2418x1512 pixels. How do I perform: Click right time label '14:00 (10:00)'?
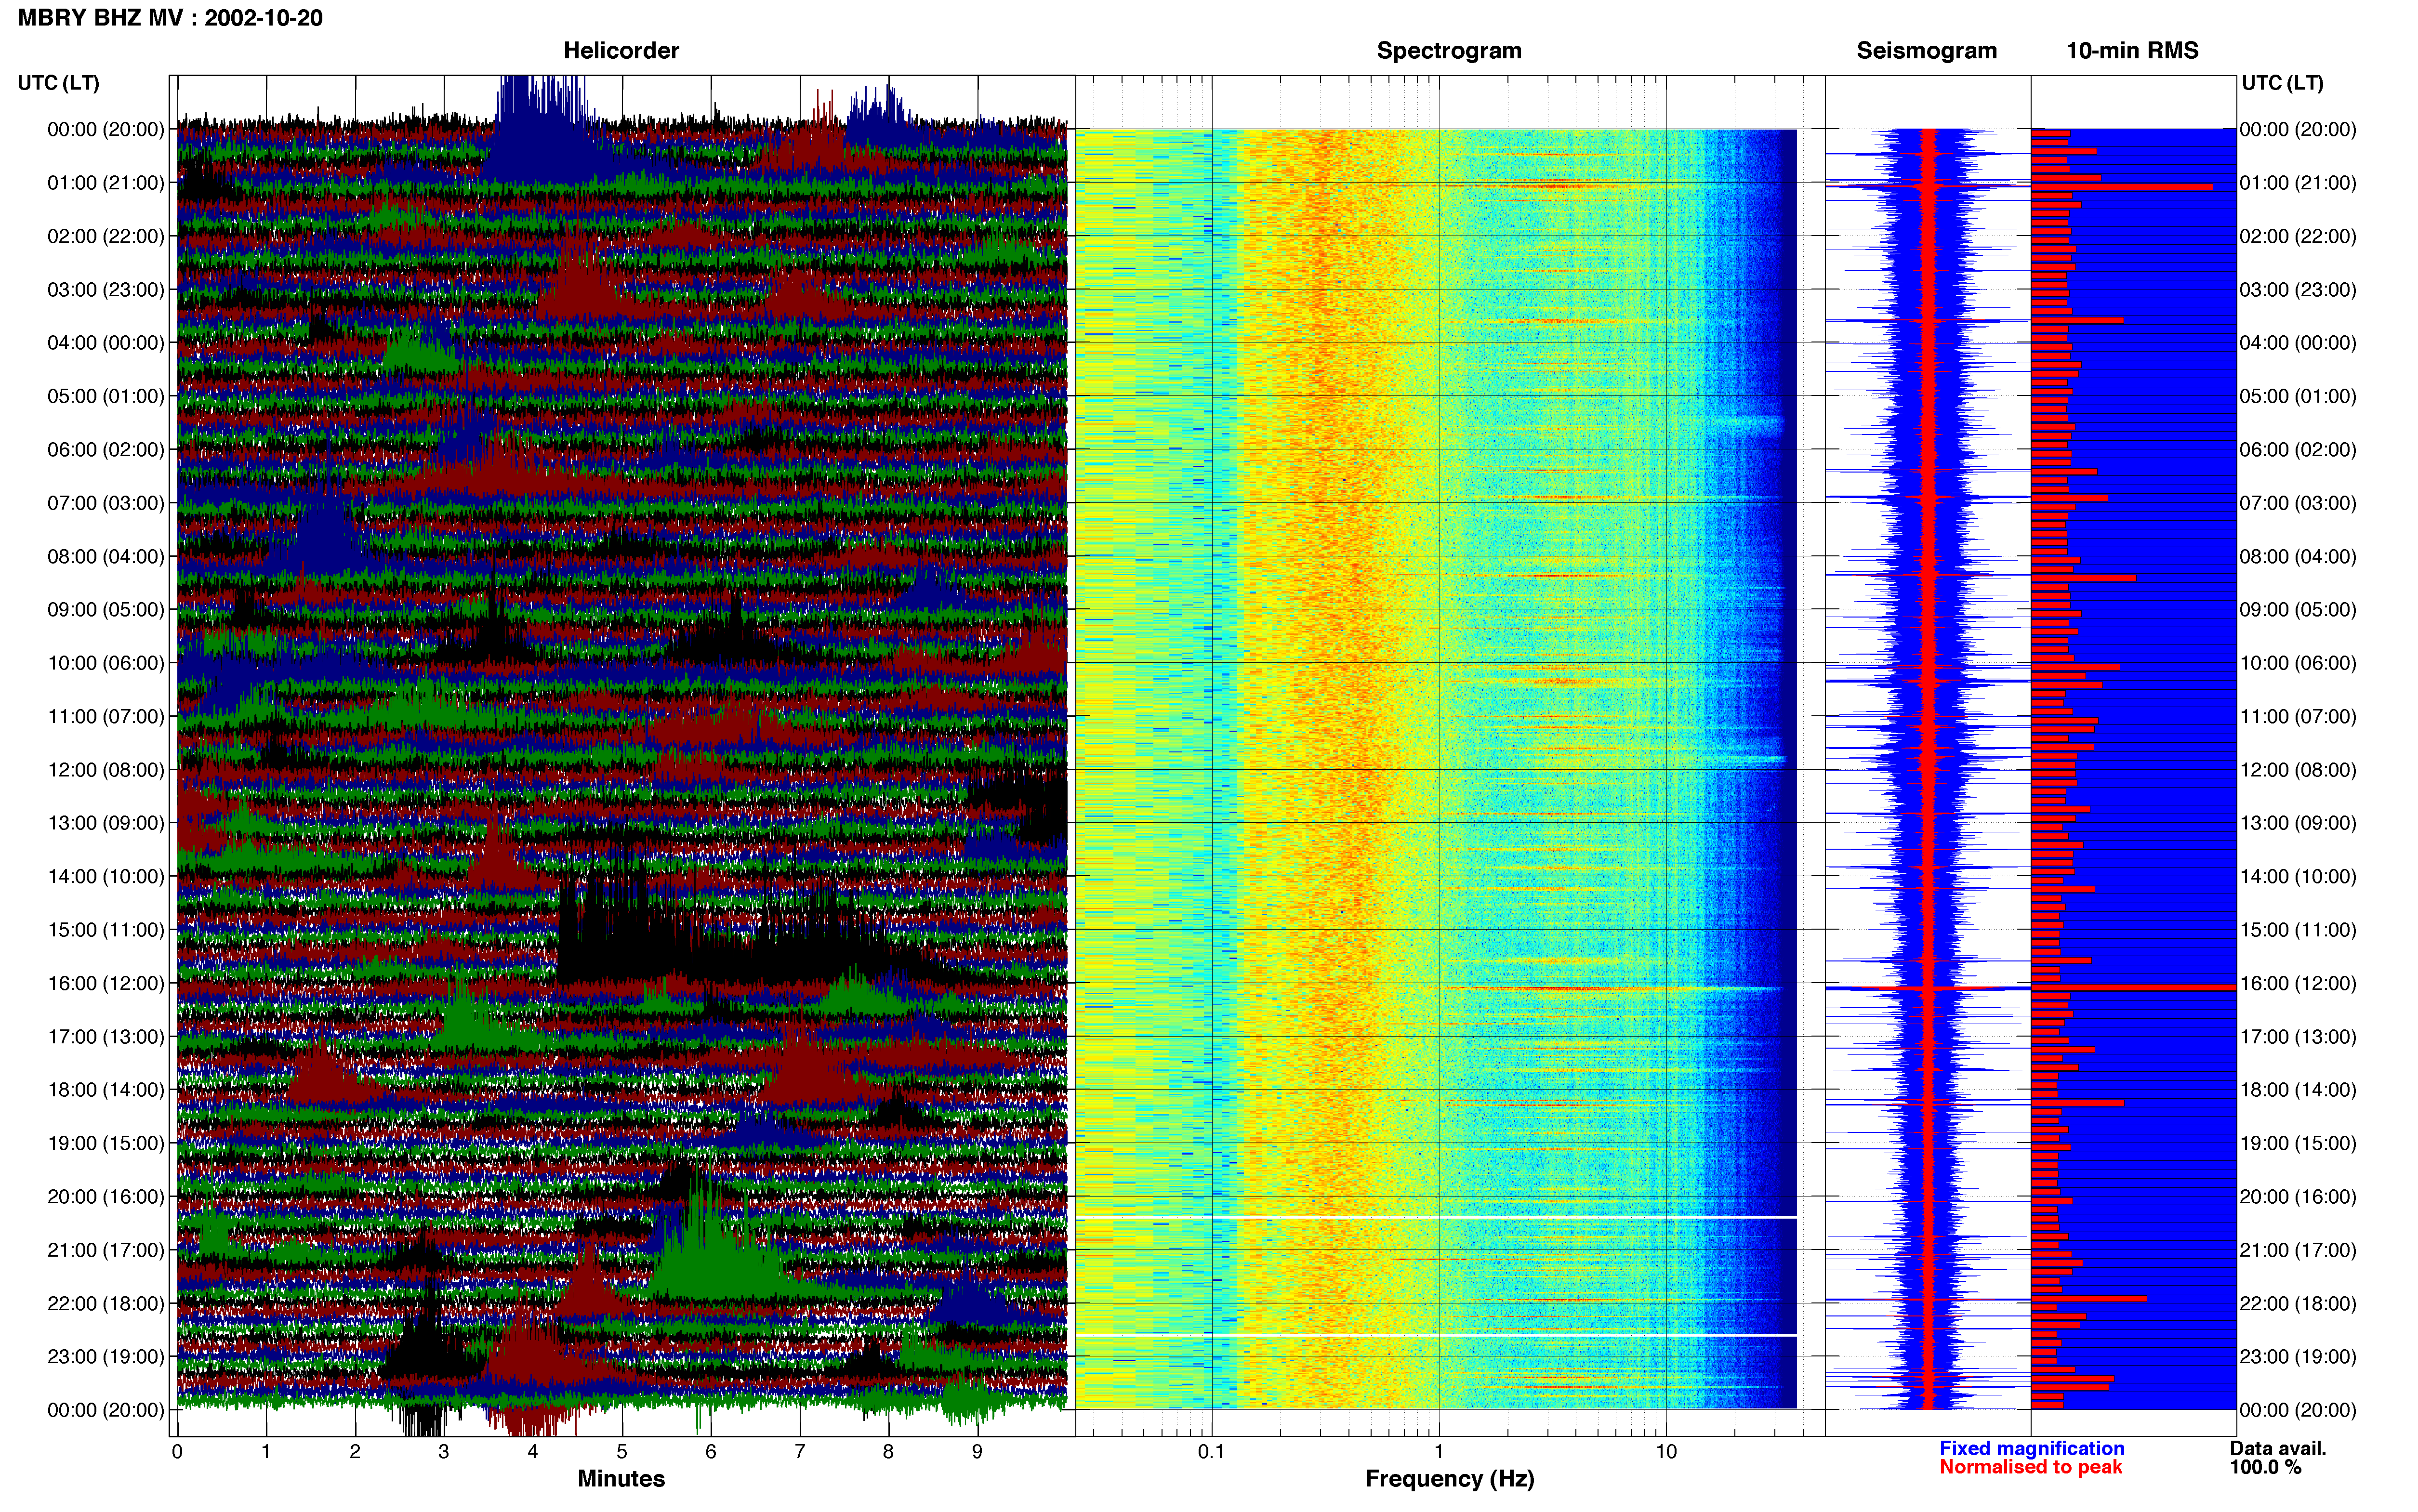pos(2298,877)
